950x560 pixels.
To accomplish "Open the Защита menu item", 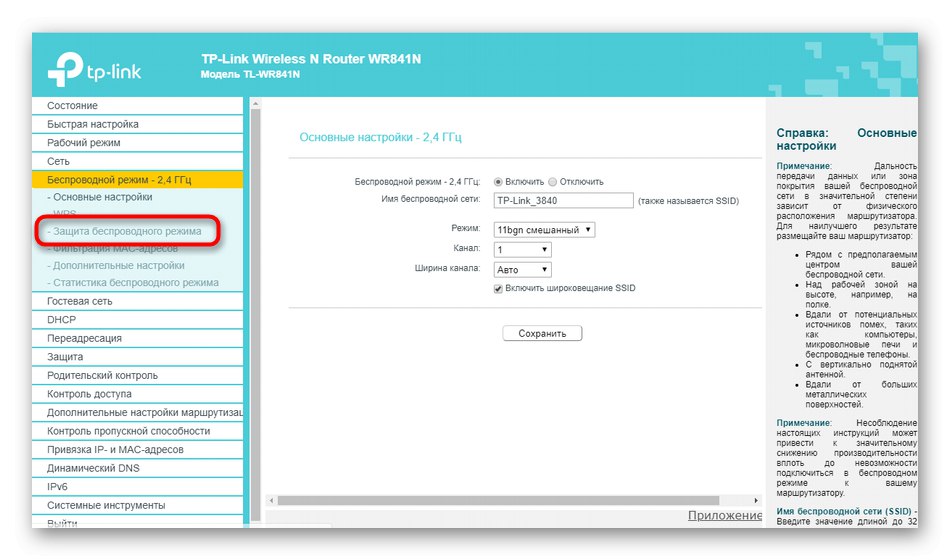I will point(138,357).
